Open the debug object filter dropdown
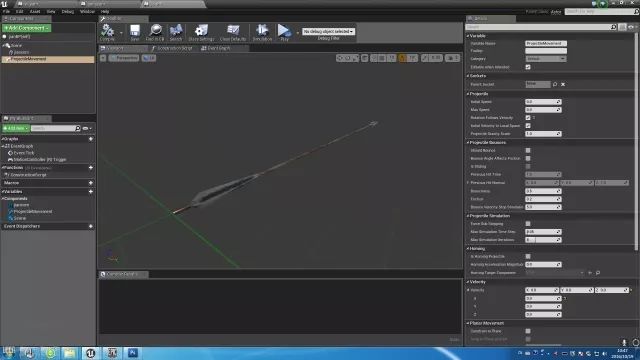The width and height of the screenshot is (640, 360). [328, 31]
